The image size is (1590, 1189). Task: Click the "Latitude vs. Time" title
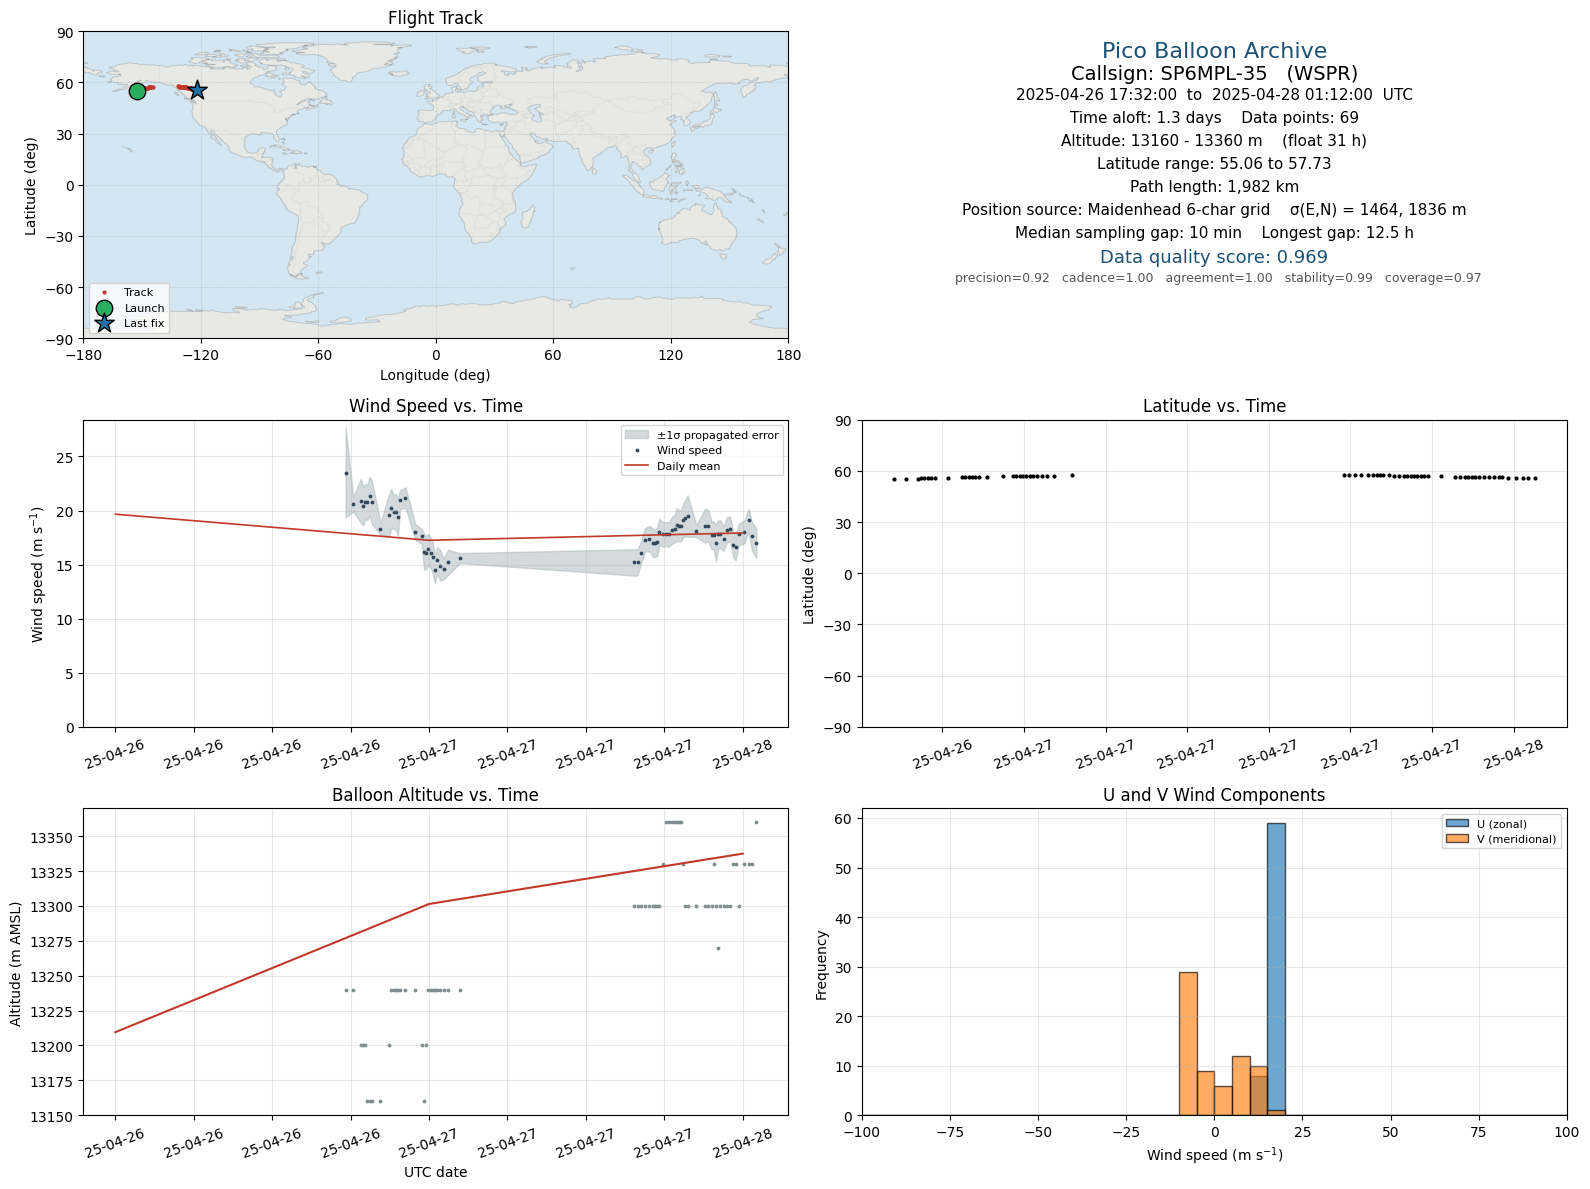(1214, 406)
